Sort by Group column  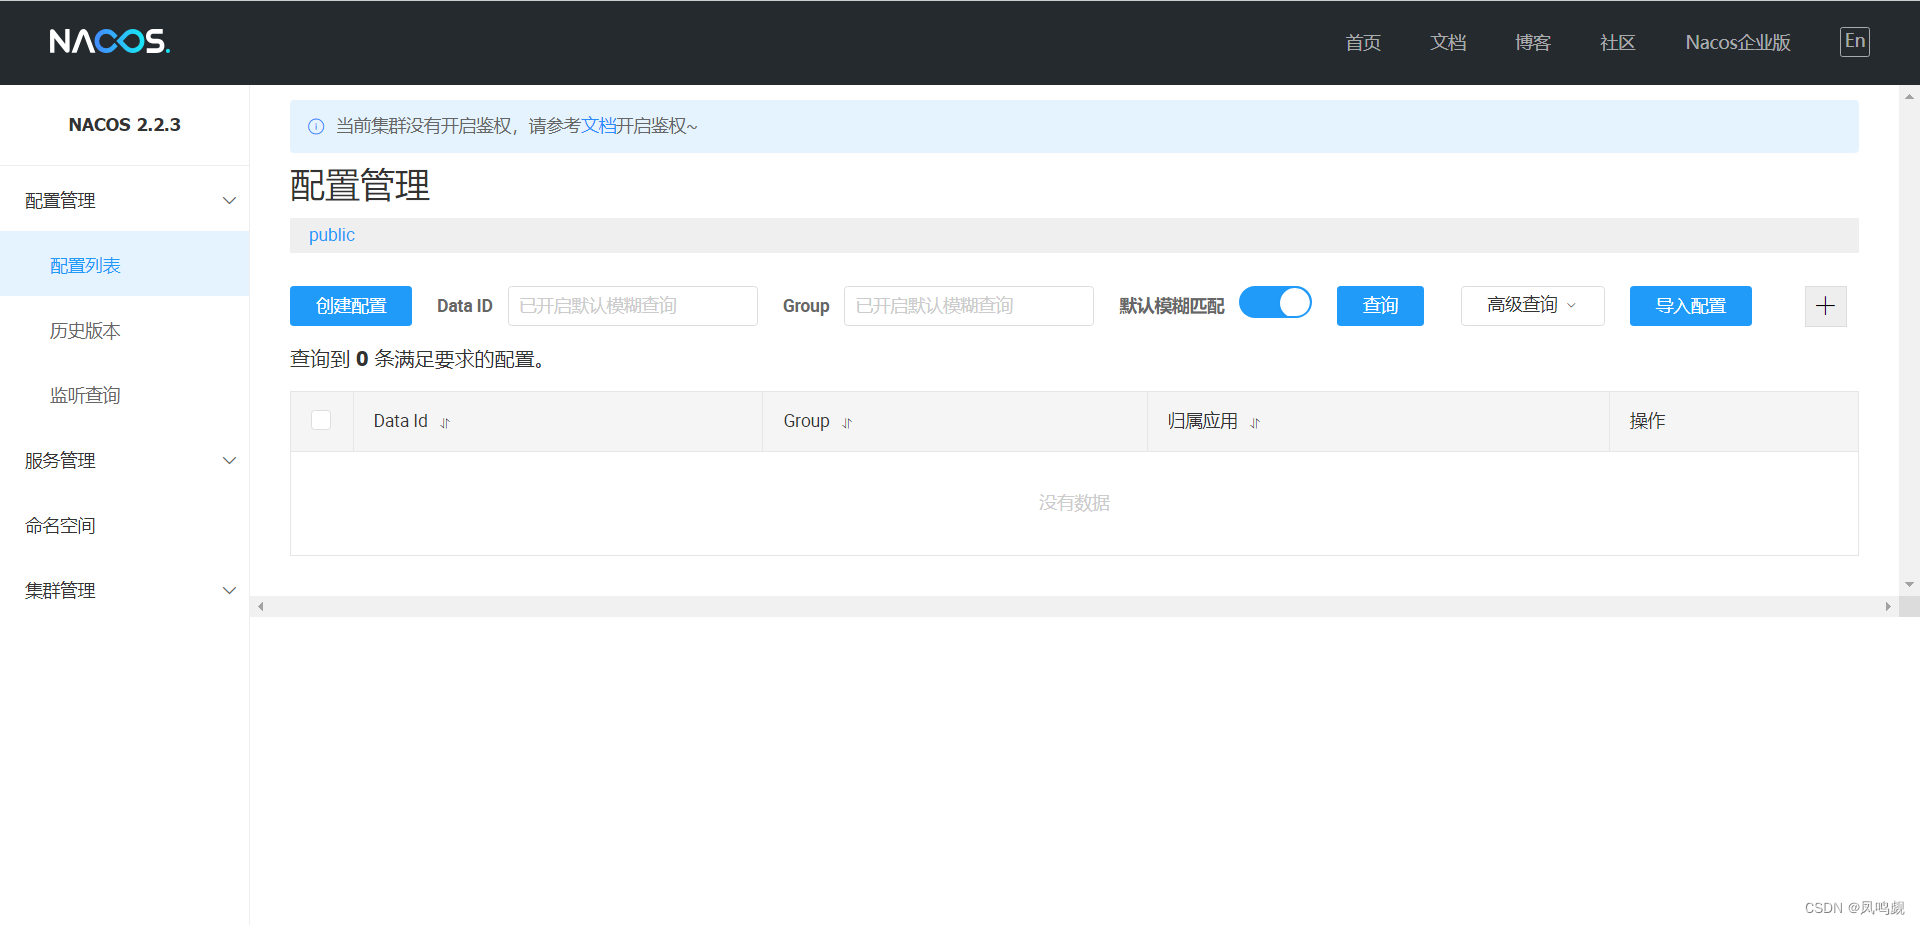(847, 423)
